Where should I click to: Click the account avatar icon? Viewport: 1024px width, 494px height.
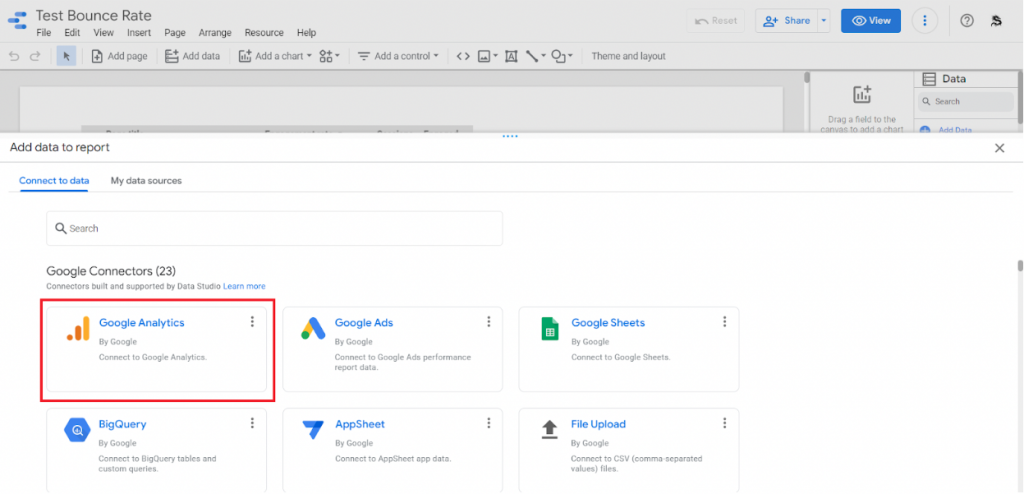(997, 21)
